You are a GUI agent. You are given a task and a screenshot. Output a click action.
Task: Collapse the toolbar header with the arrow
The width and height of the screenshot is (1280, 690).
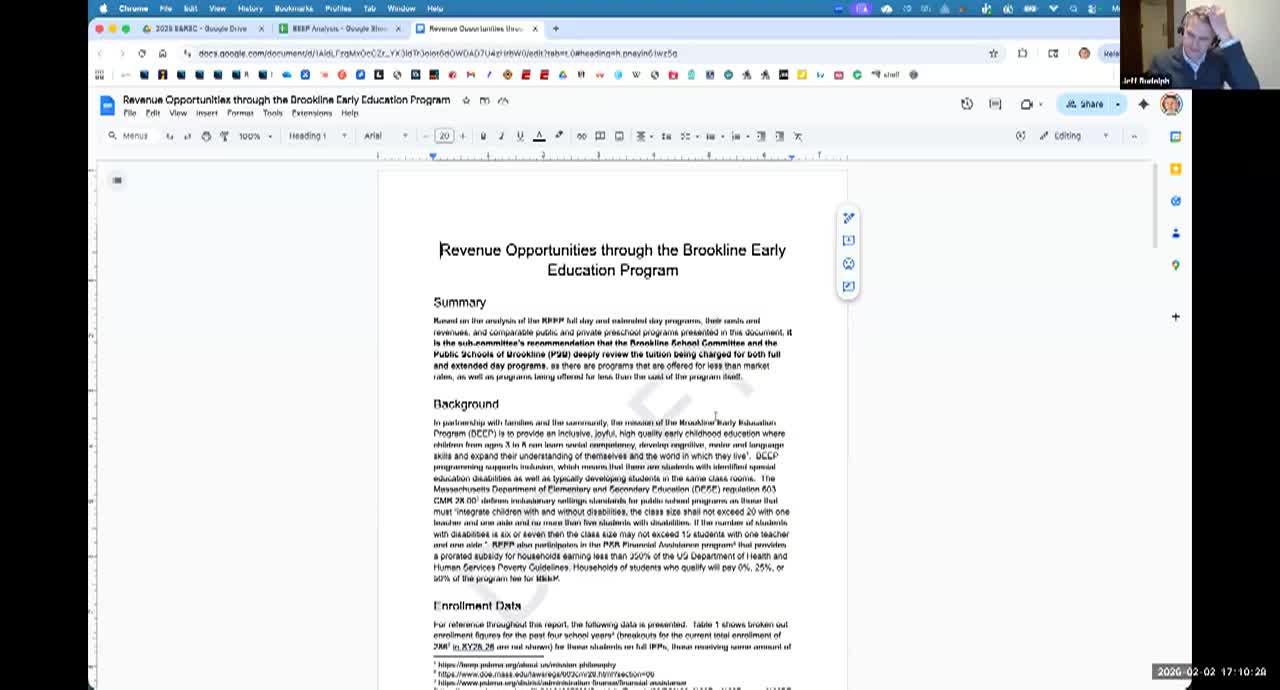(1133, 136)
